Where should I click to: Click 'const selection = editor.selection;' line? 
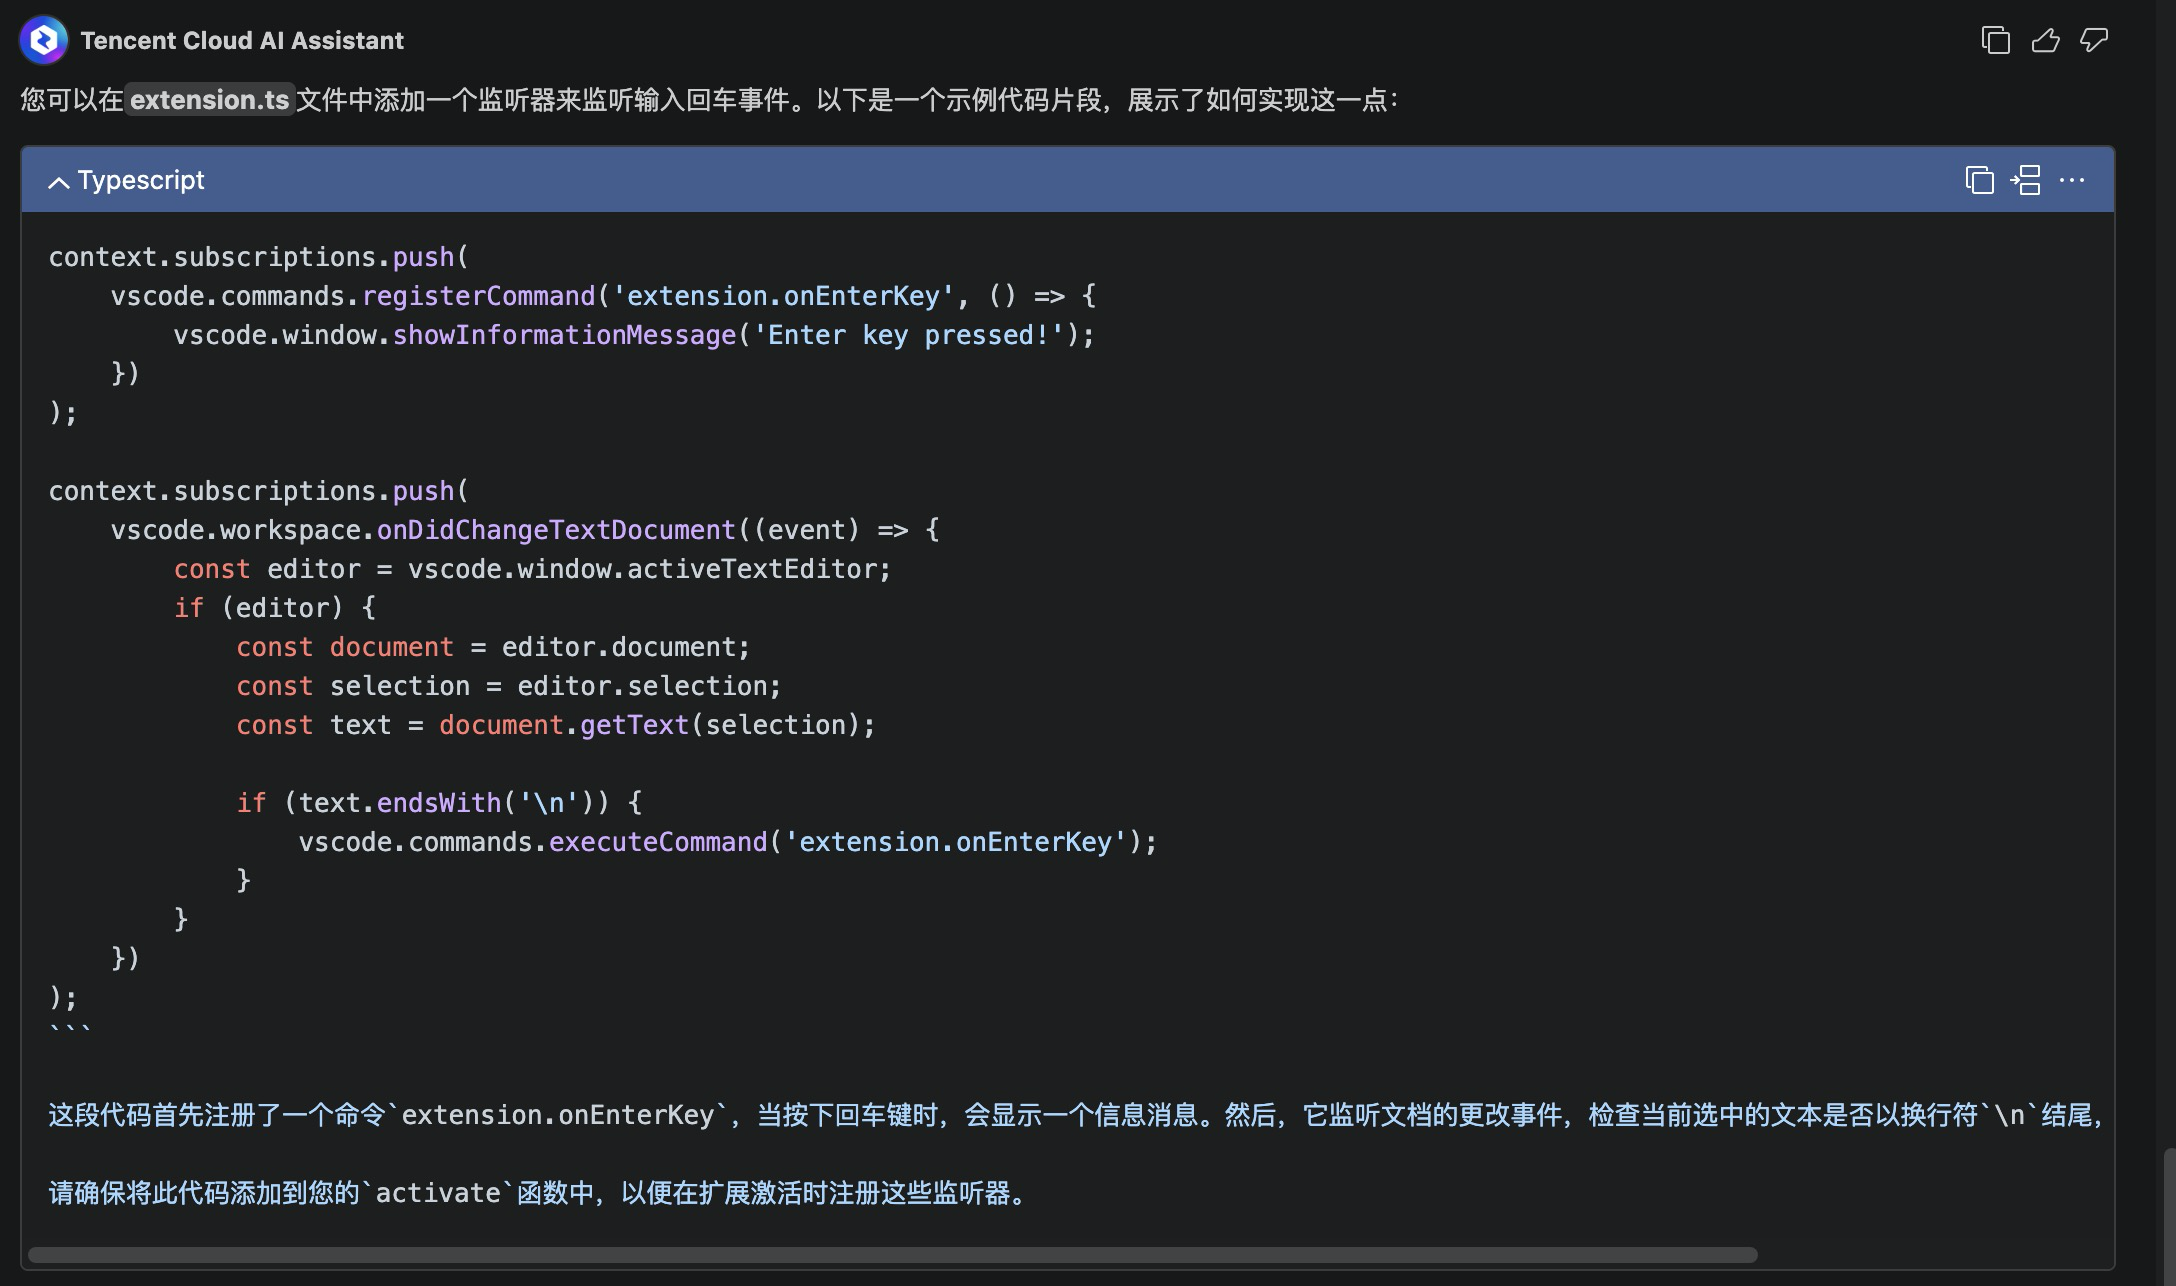coord(508,686)
